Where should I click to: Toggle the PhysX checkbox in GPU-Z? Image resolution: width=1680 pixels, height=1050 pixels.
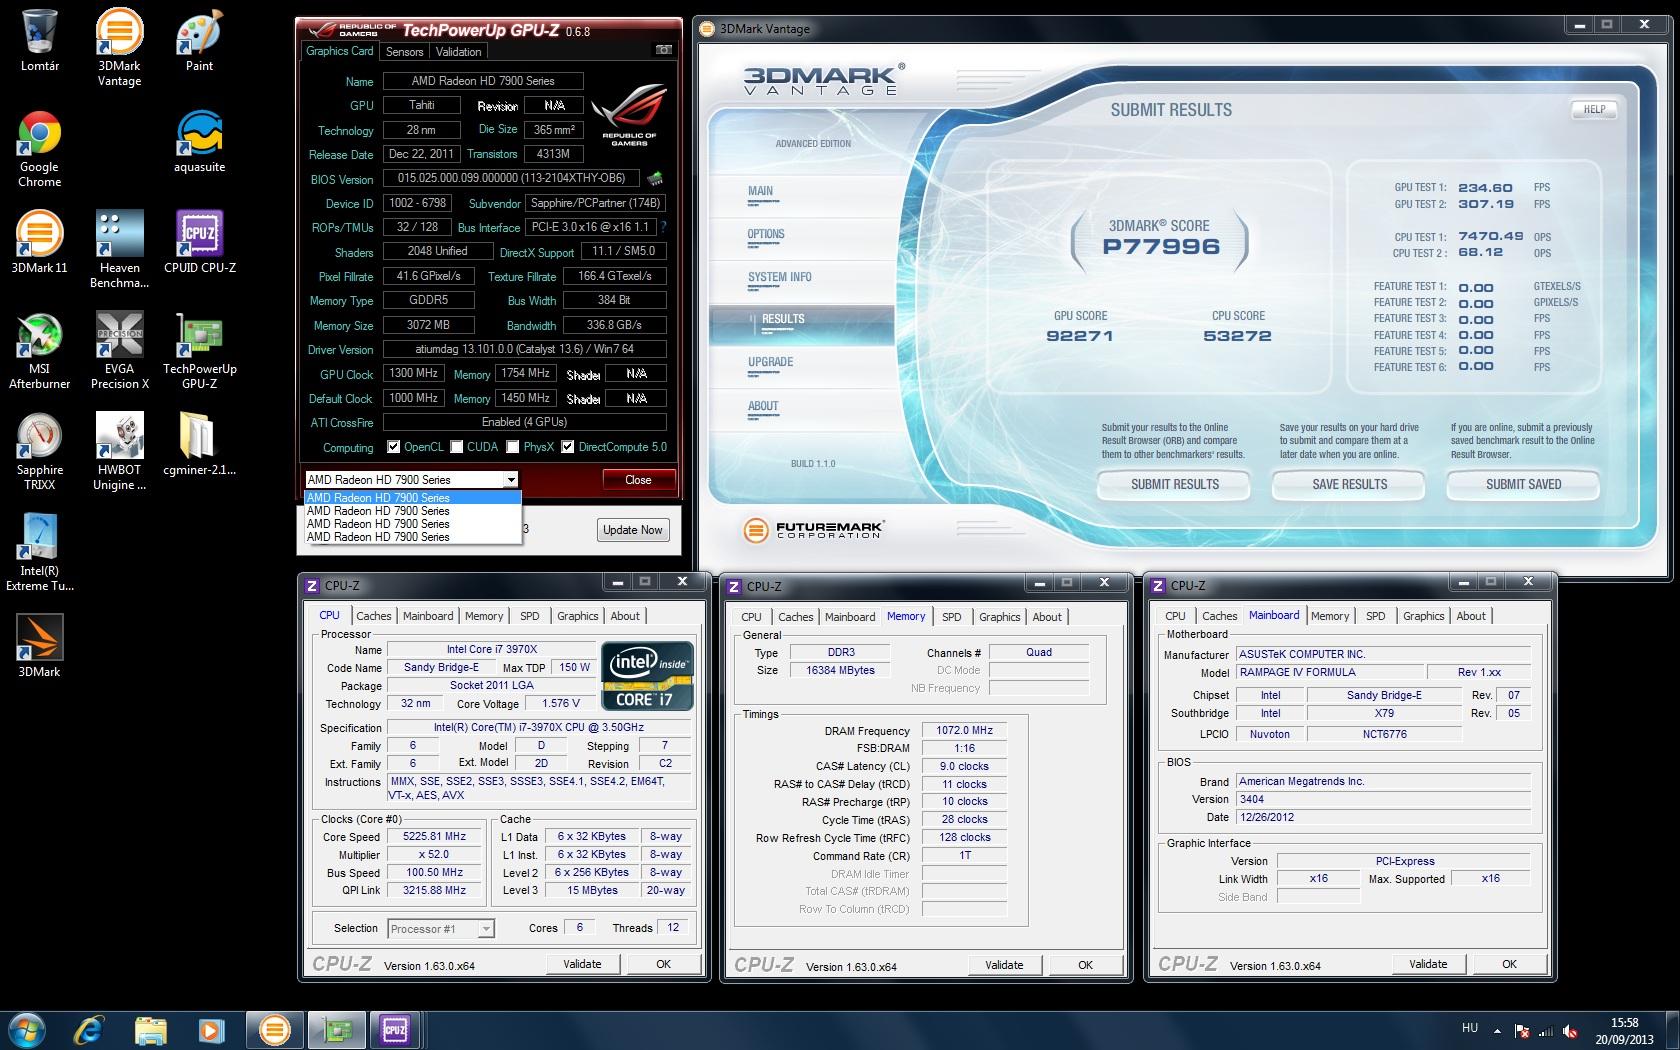tap(513, 447)
